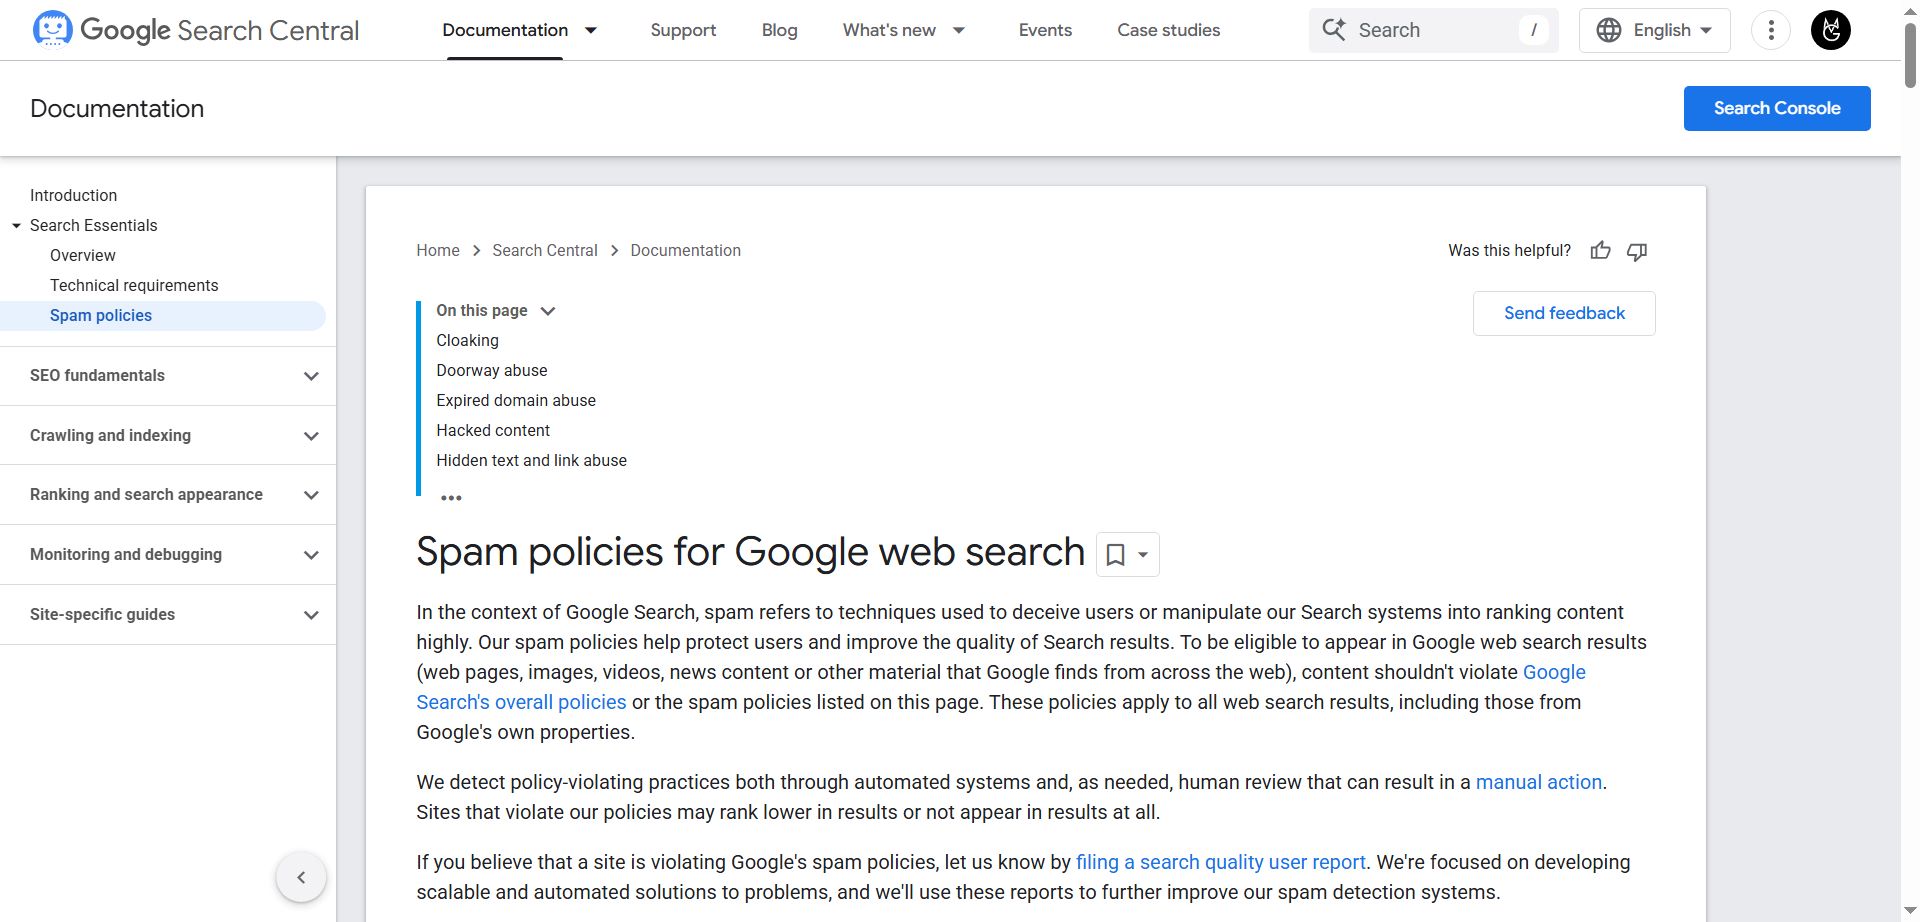The height and width of the screenshot is (922, 1920).
Task: Open the What's new dropdown arrow
Action: tap(959, 30)
